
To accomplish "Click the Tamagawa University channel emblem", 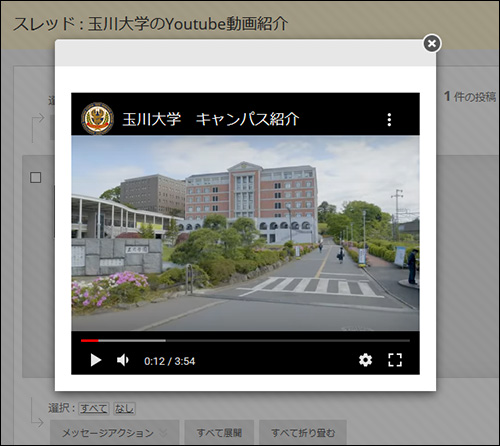I will pos(97,118).
